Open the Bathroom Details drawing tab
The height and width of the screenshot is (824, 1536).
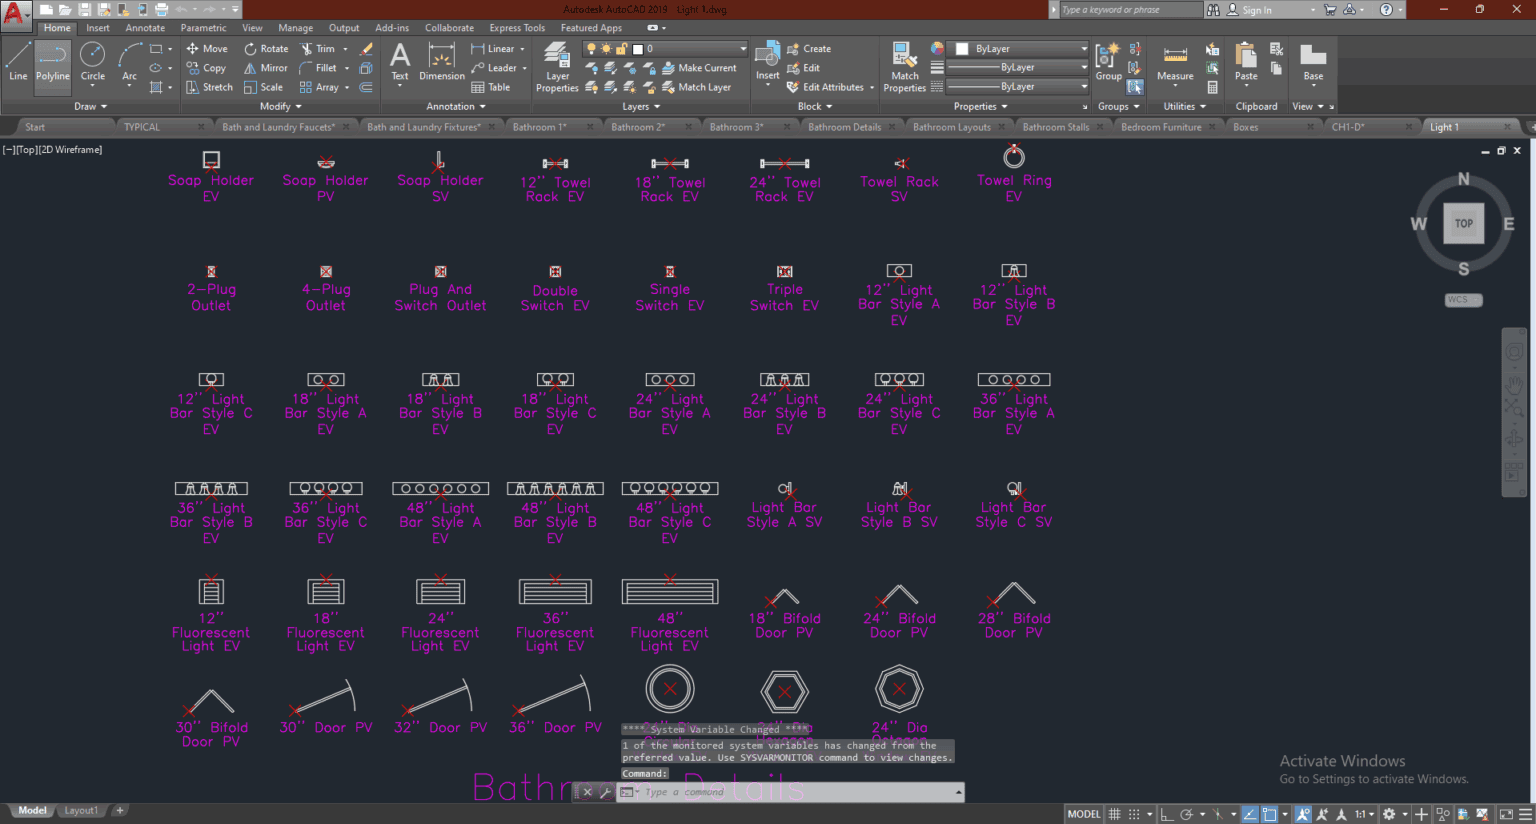point(846,126)
